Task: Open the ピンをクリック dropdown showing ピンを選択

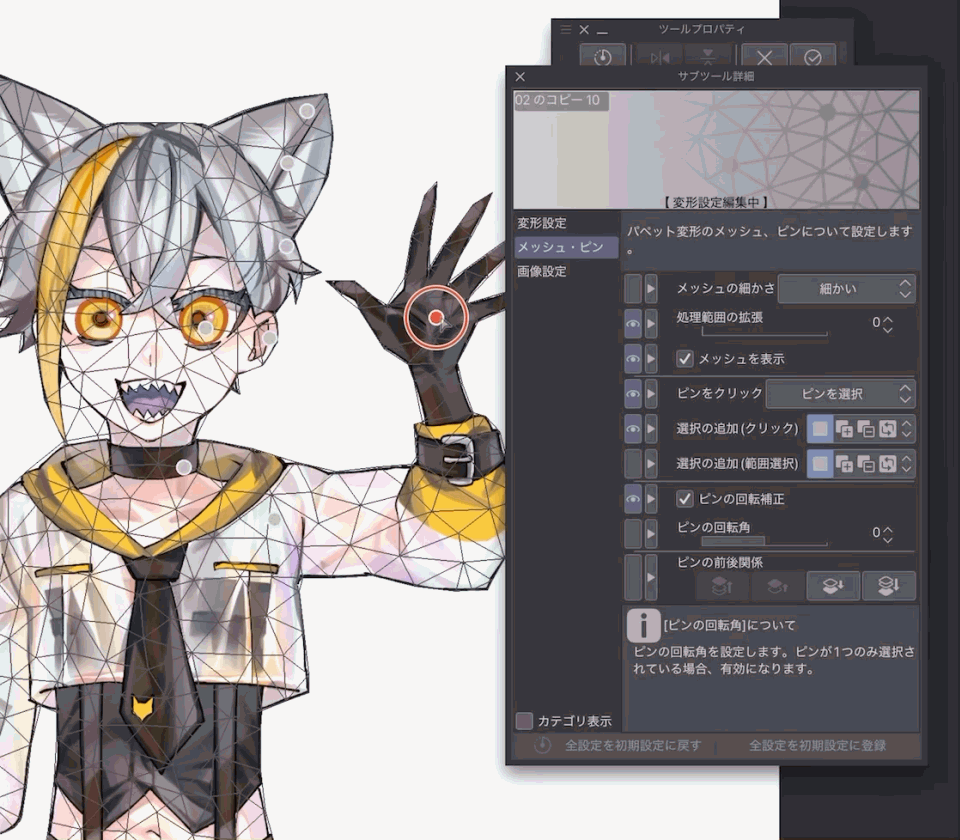Action: [x=841, y=394]
